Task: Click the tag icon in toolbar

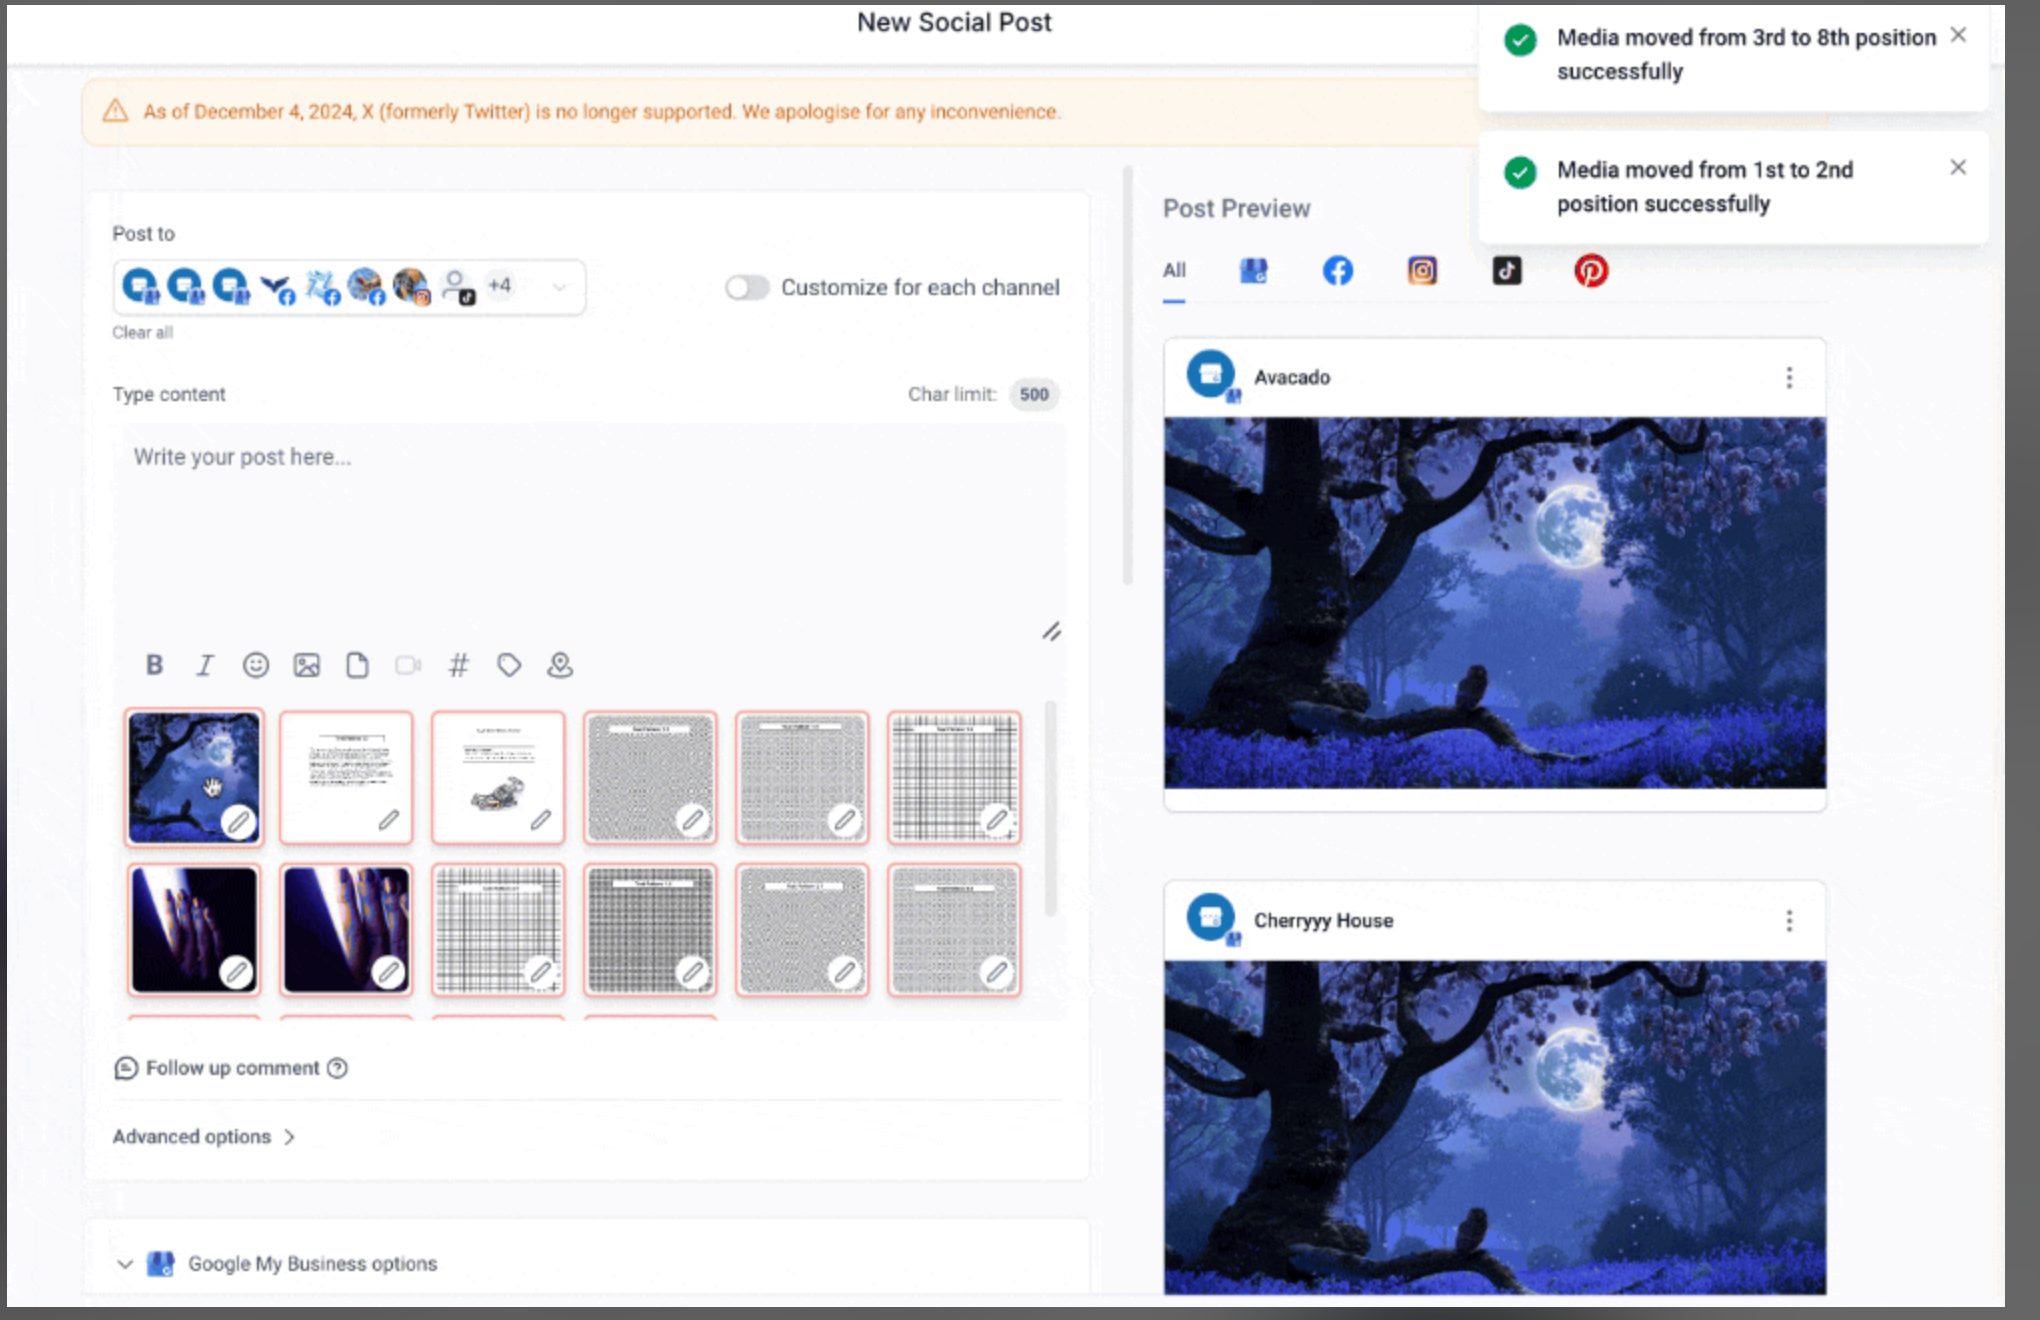Action: pos(509,665)
